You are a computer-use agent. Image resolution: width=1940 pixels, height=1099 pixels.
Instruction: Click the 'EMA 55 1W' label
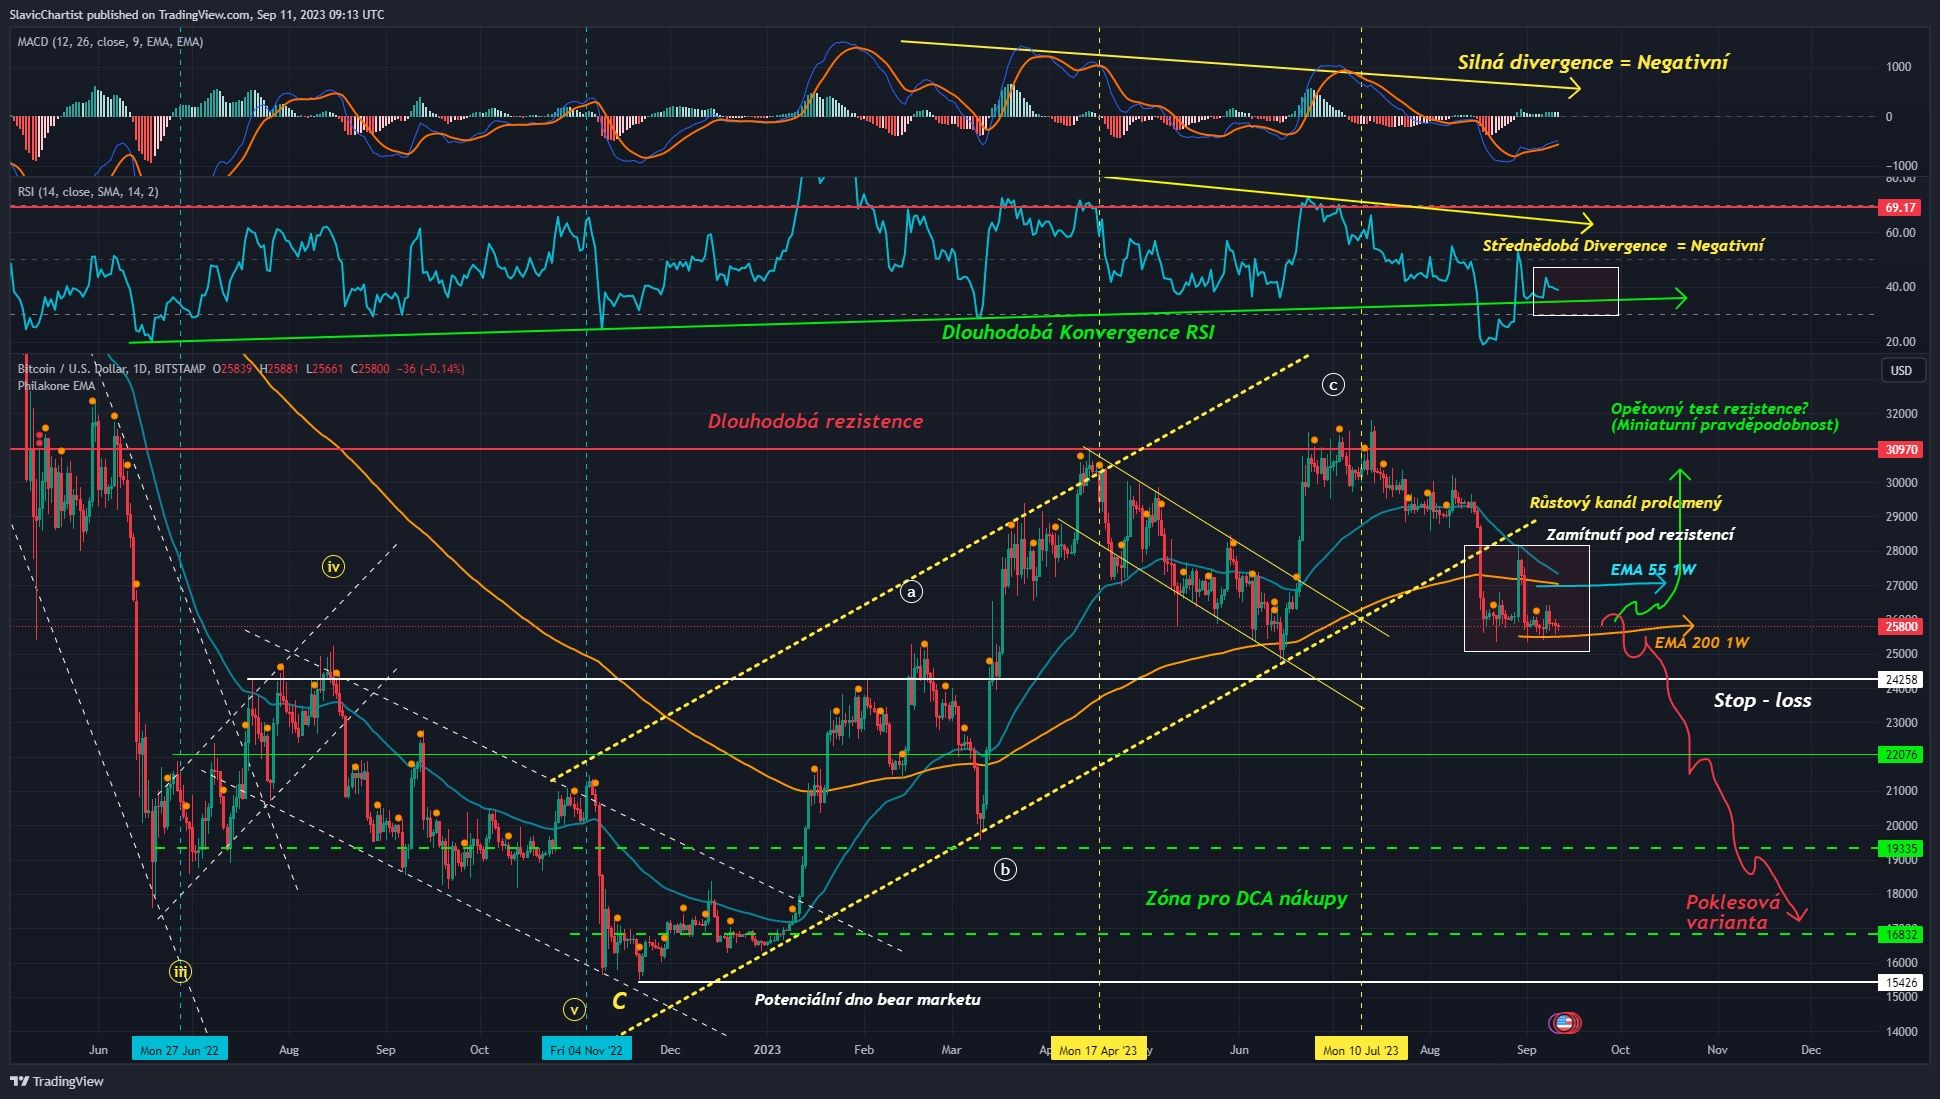1653,570
